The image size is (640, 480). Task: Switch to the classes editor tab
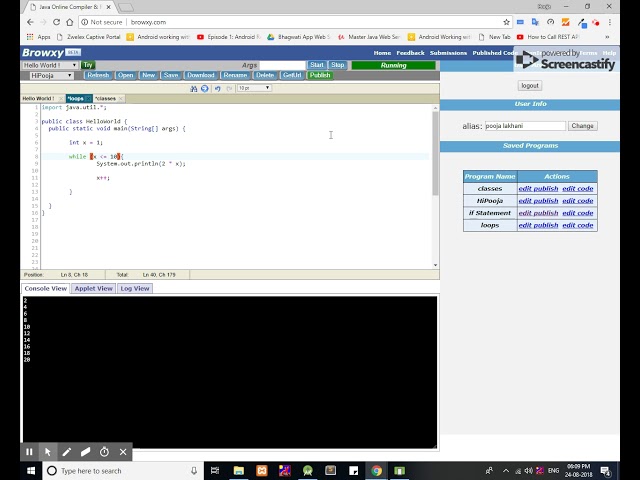click(x=106, y=99)
